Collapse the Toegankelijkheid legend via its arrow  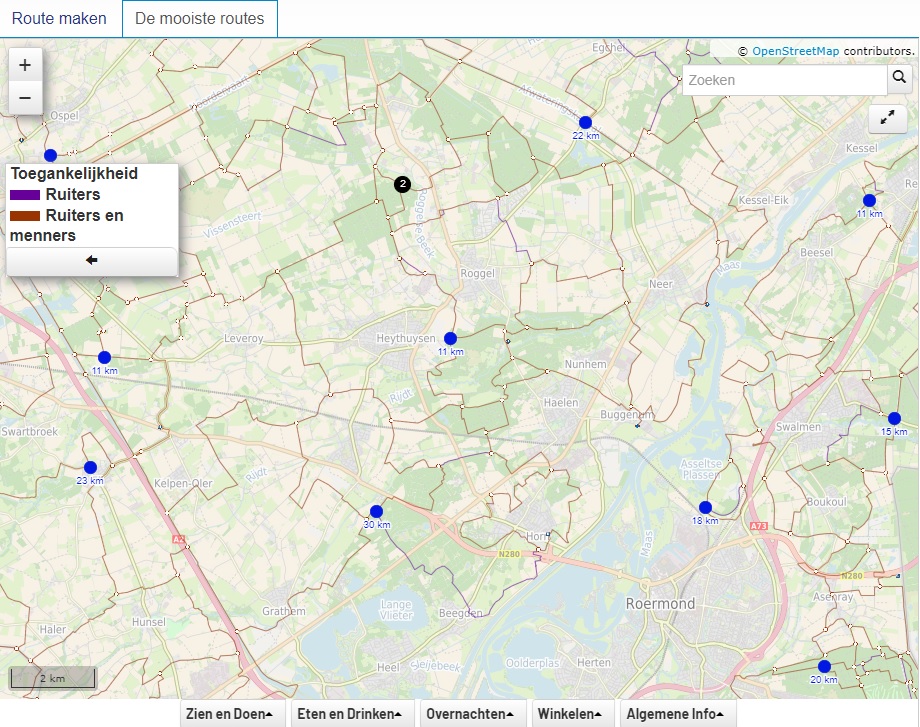pos(91,260)
